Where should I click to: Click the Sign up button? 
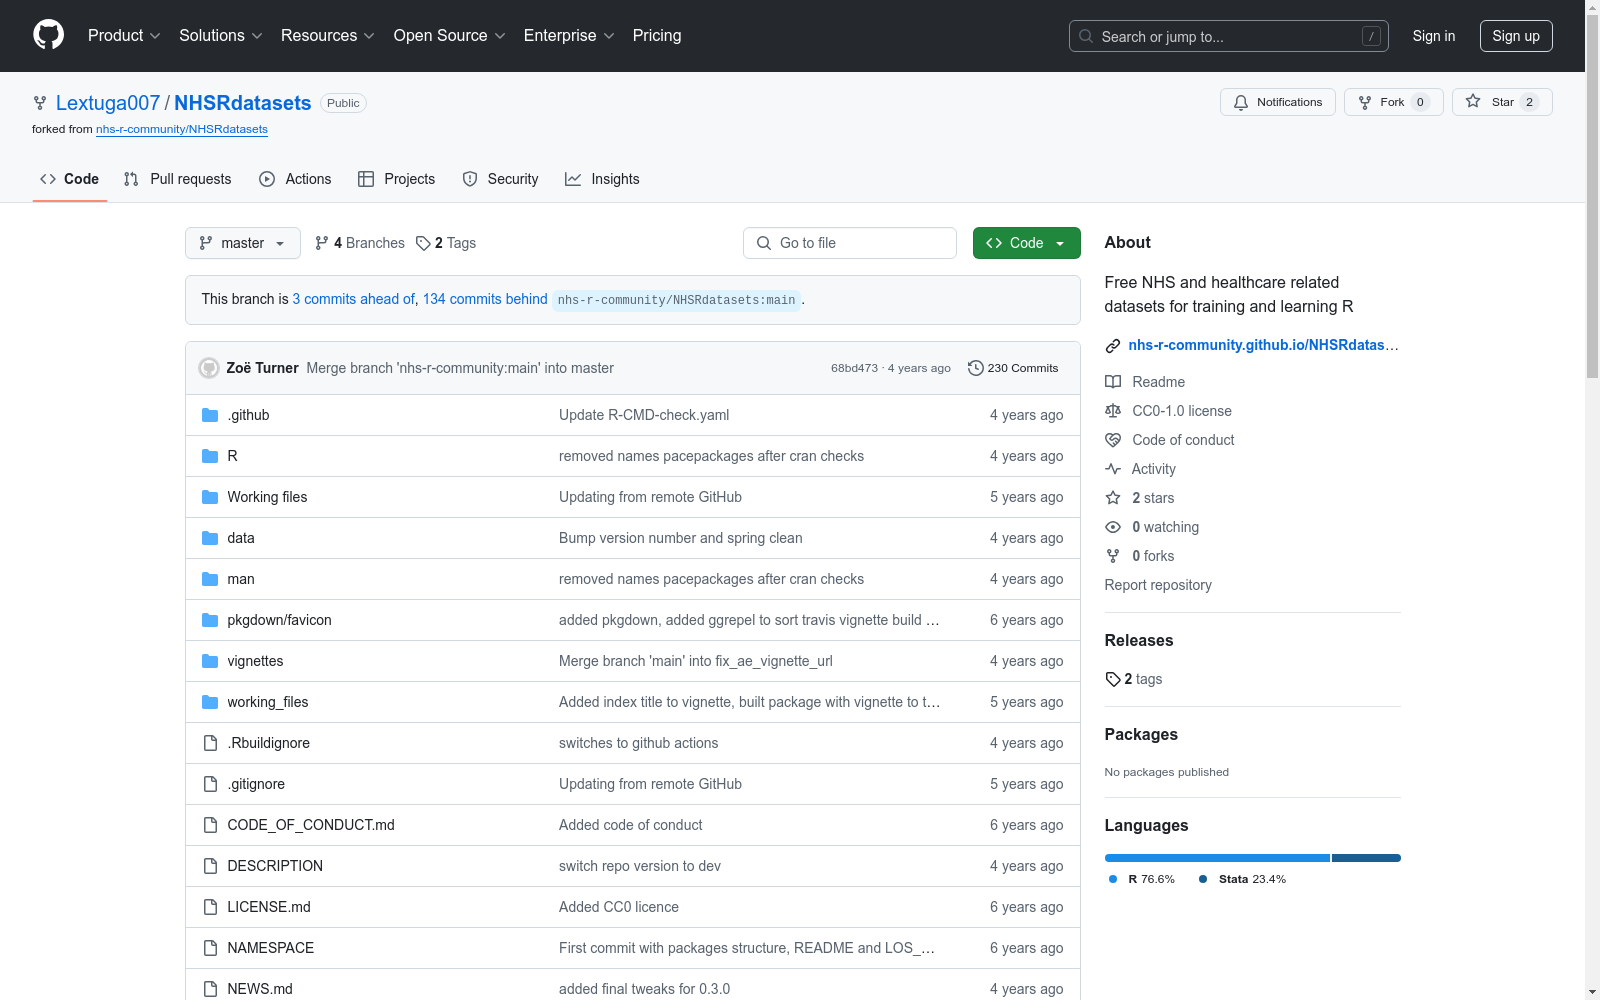coord(1516,36)
